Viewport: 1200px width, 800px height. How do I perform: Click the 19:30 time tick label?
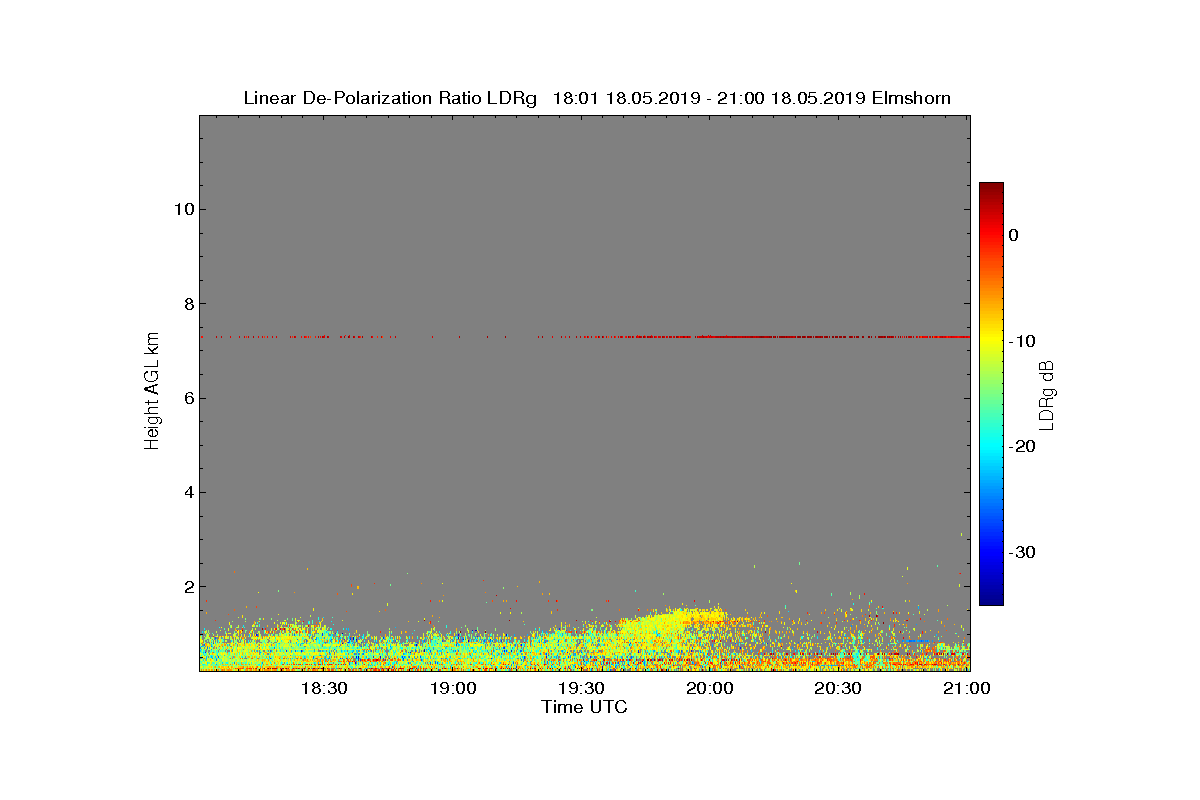[581, 689]
